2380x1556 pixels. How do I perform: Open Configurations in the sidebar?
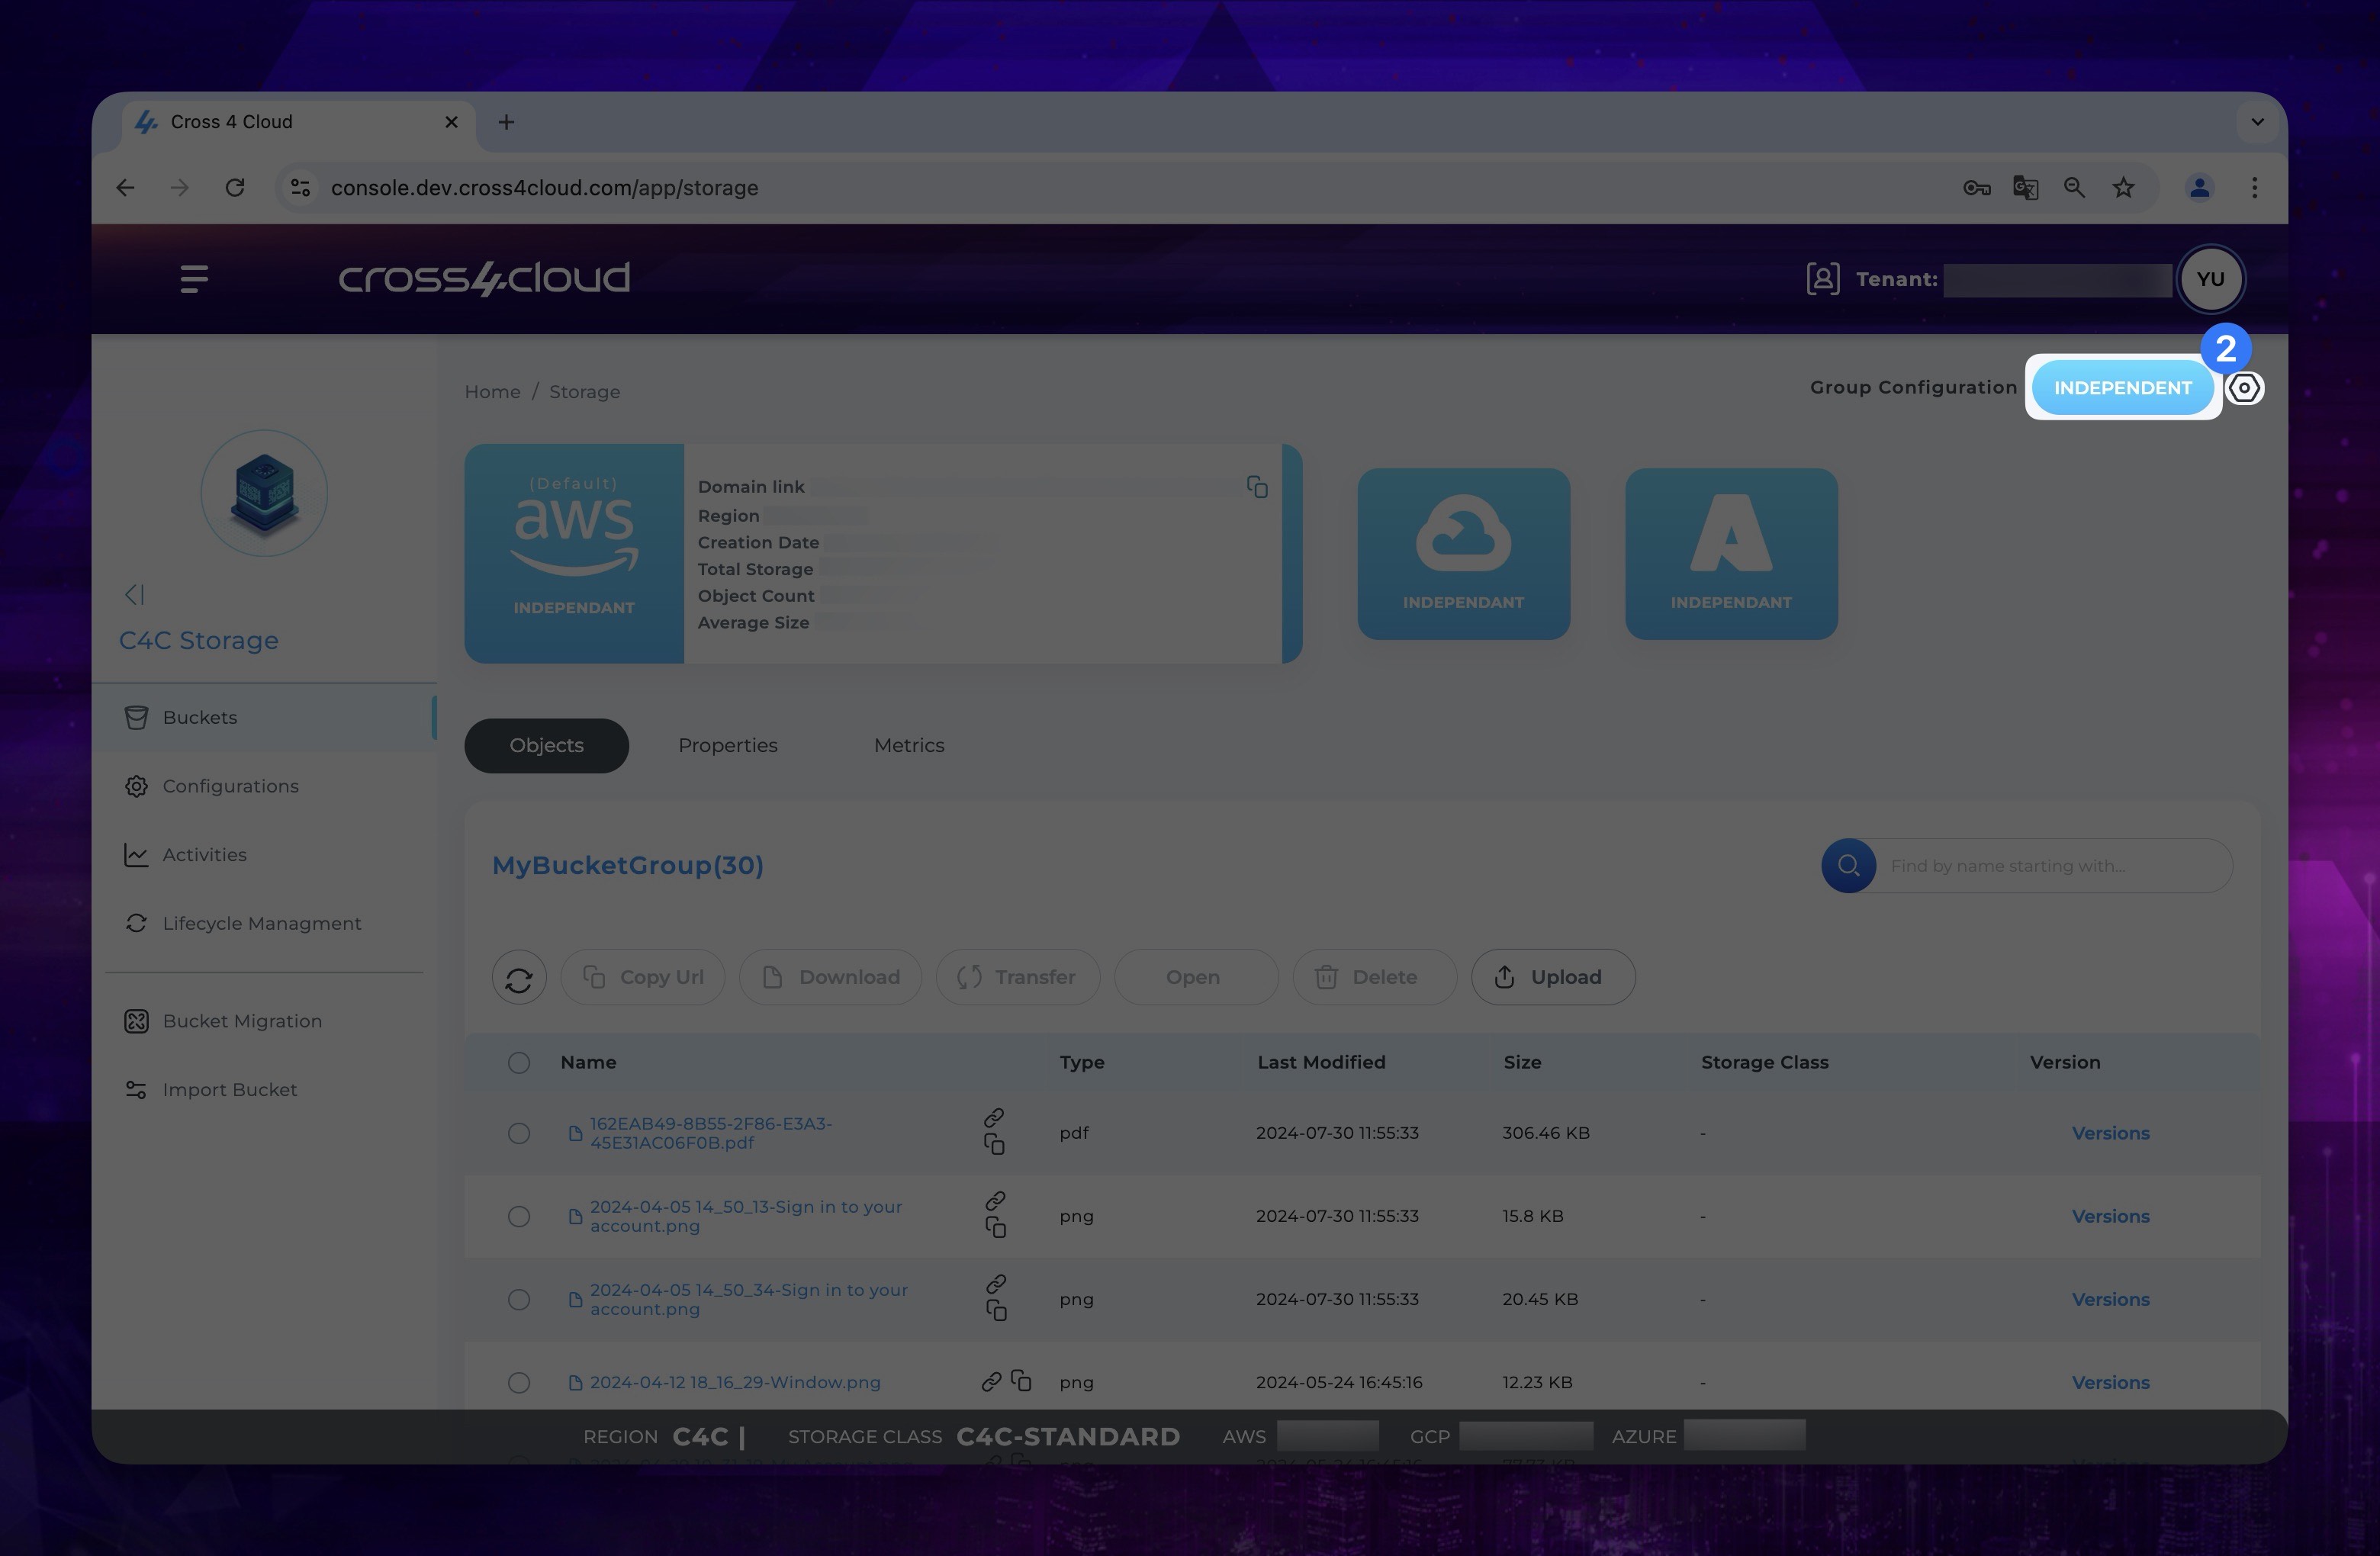pos(264,786)
